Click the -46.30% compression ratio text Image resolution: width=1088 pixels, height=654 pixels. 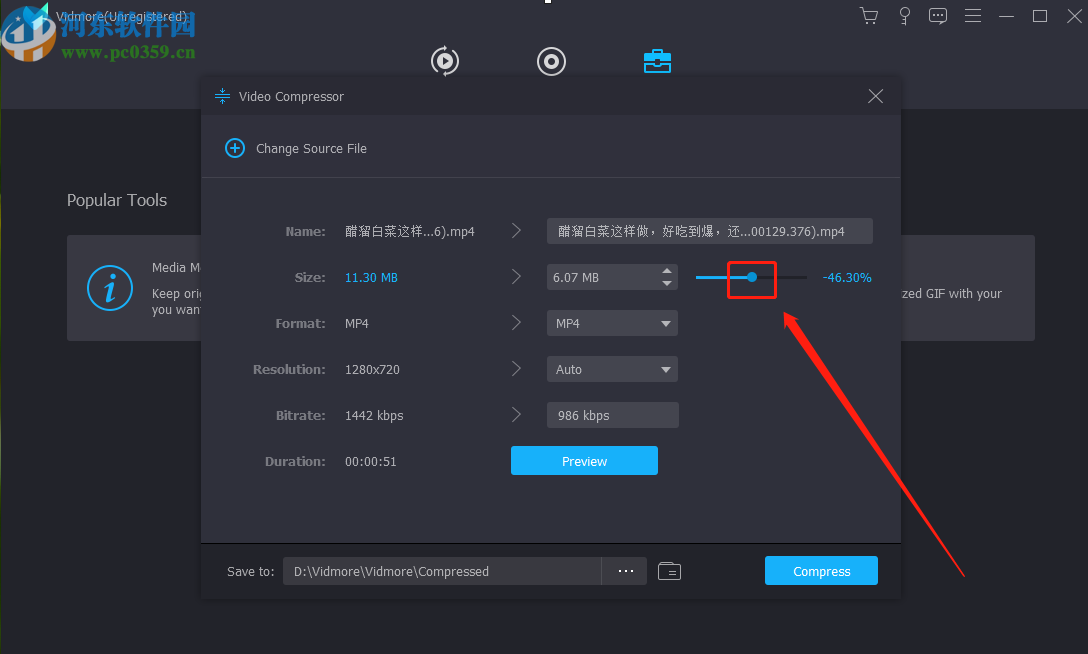pyautogui.click(x=847, y=277)
